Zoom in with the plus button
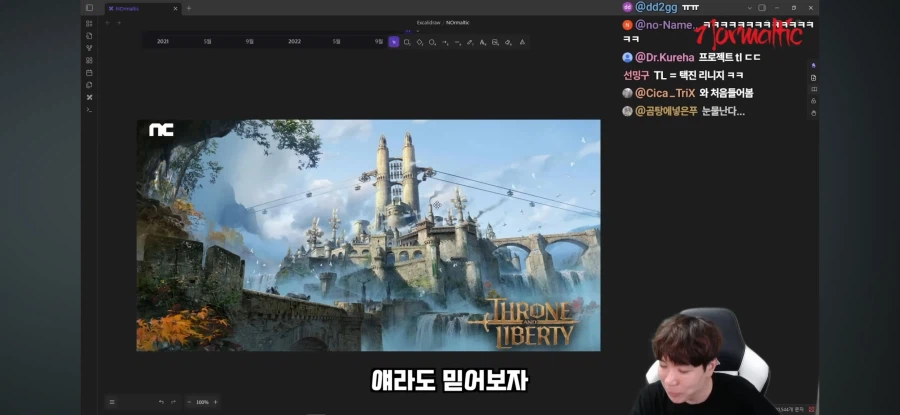The height and width of the screenshot is (415, 900). [215, 402]
